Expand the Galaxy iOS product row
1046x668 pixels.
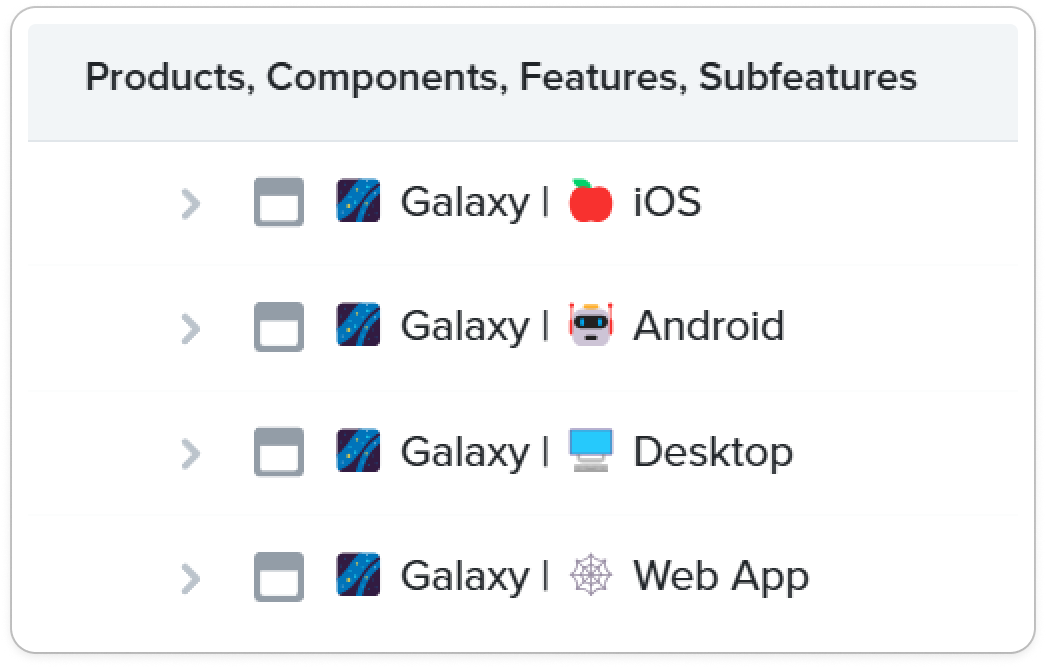(191, 204)
